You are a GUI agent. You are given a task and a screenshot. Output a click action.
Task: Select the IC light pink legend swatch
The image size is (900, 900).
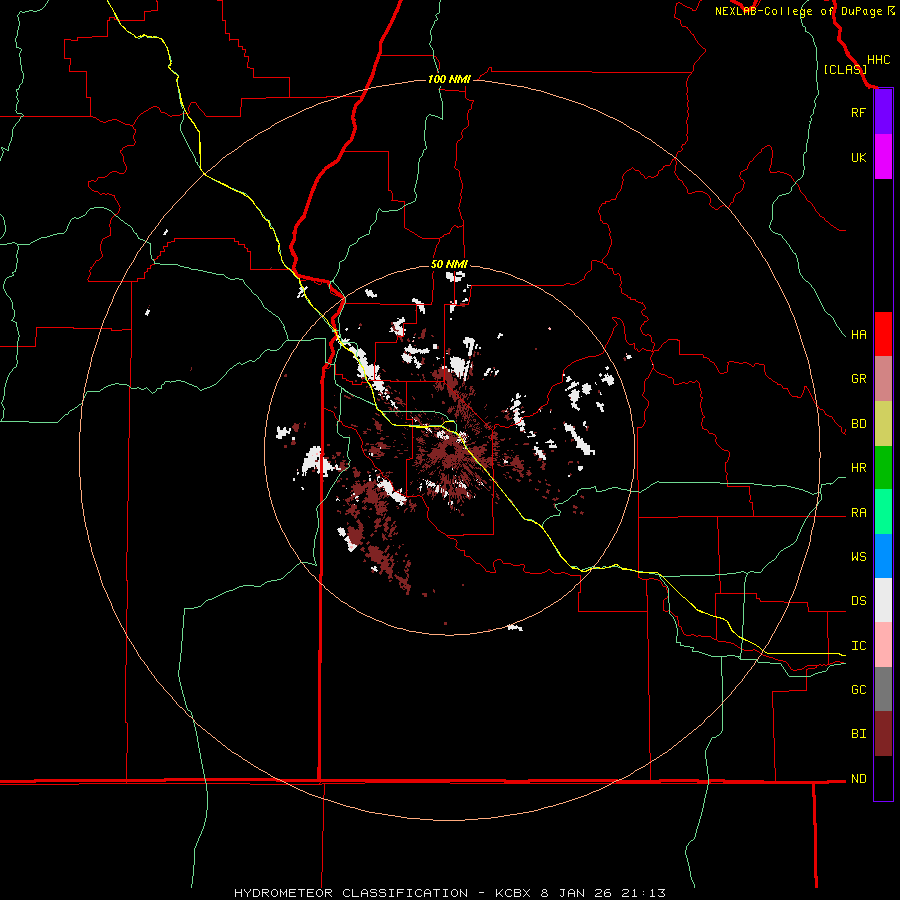[x=883, y=645]
